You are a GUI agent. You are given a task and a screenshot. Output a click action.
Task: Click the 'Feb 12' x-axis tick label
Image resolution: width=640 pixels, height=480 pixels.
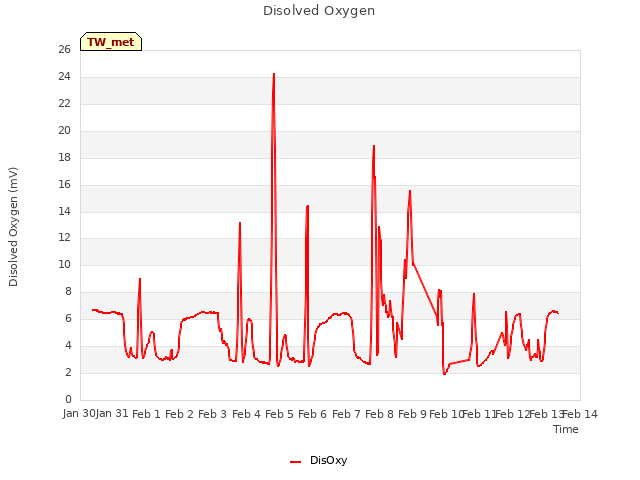(512, 414)
